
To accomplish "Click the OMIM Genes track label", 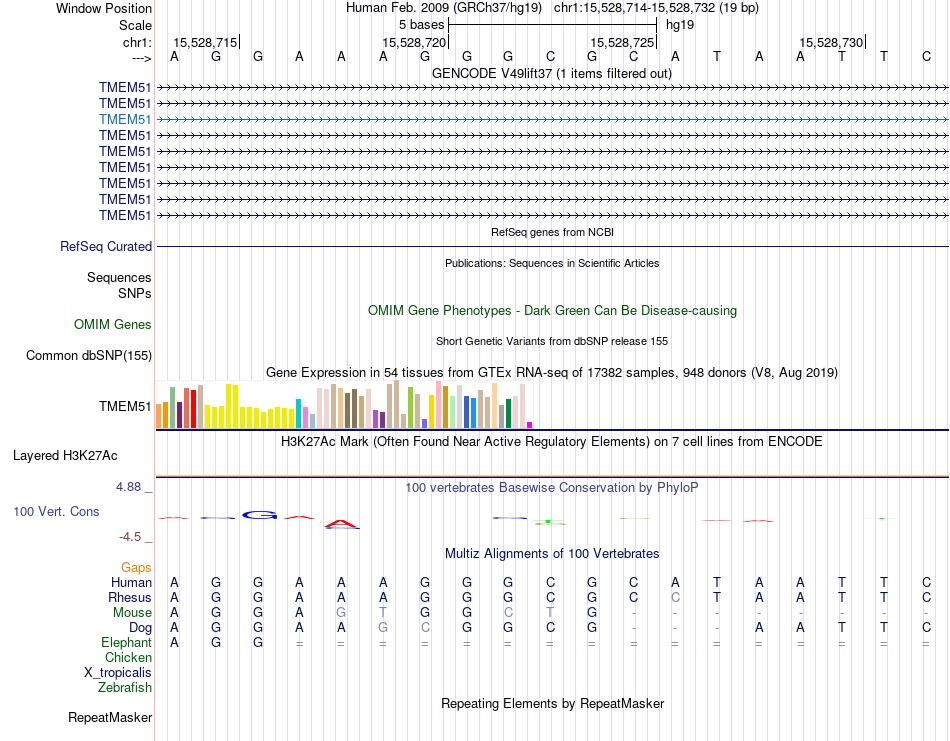I will point(113,325).
